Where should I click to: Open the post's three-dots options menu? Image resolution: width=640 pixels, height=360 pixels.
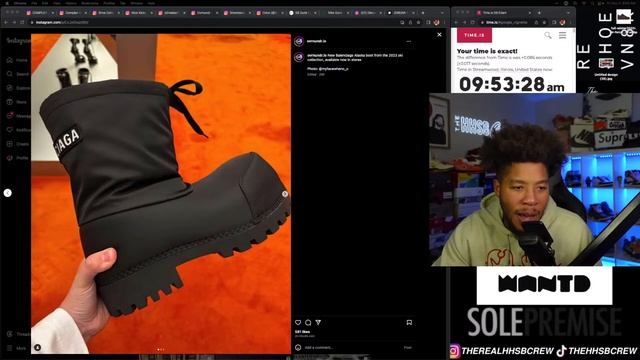click(409, 41)
